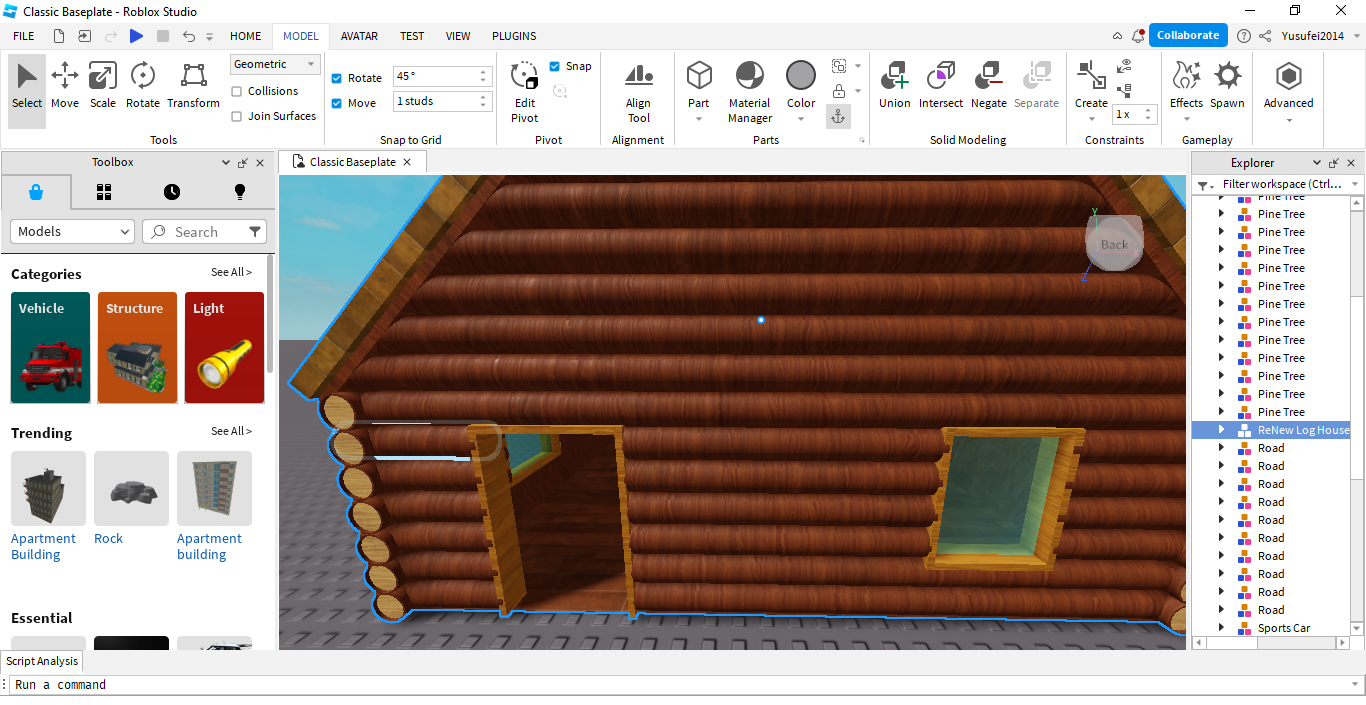Select the Vehicle category thumbnail

[x=50, y=348]
